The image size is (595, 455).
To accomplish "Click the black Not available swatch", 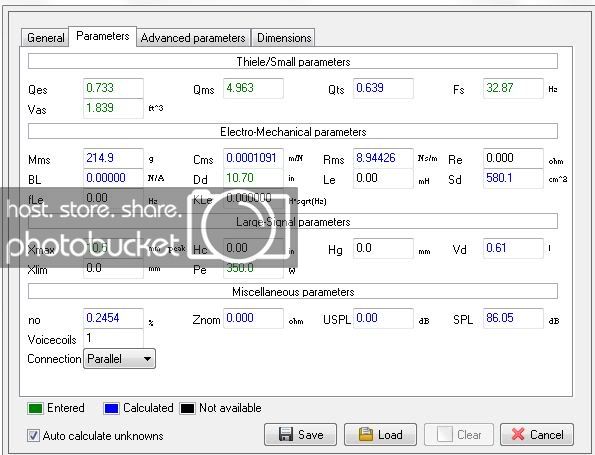I will [187, 408].
